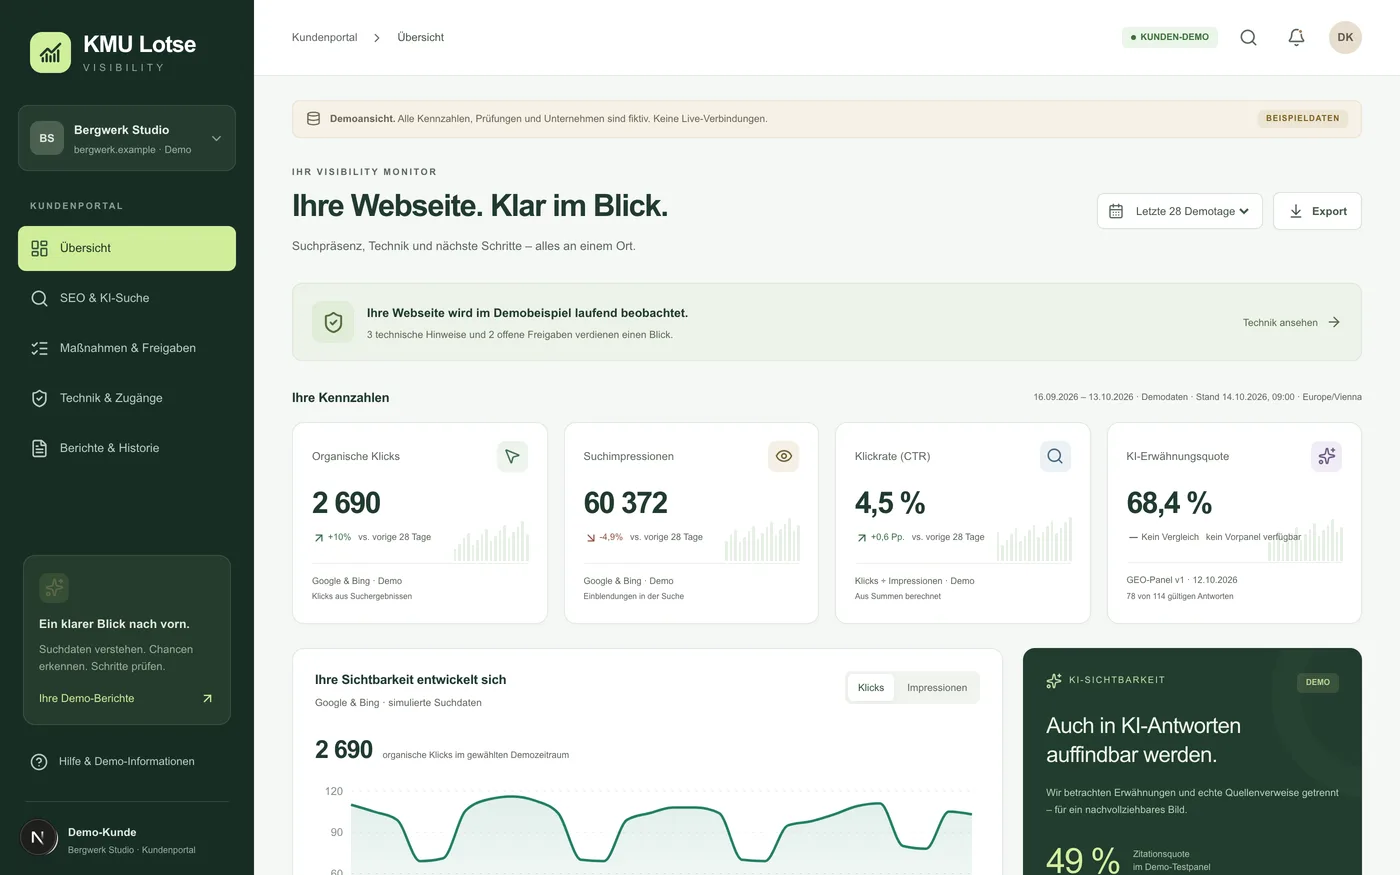
Task: Click the Kundenportal breadcrumb
Action: click(324, 37)
